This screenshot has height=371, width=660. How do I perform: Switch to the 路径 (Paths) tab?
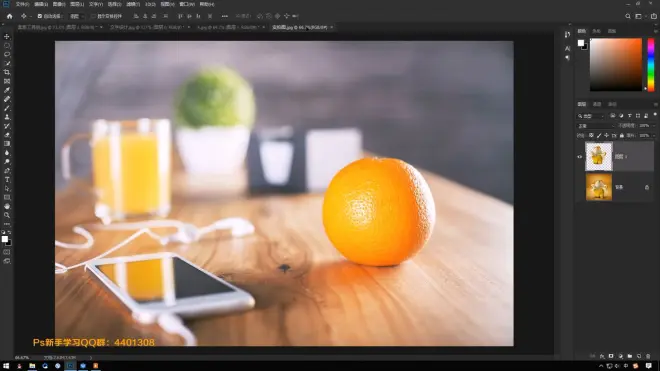(x=612, y=104)
